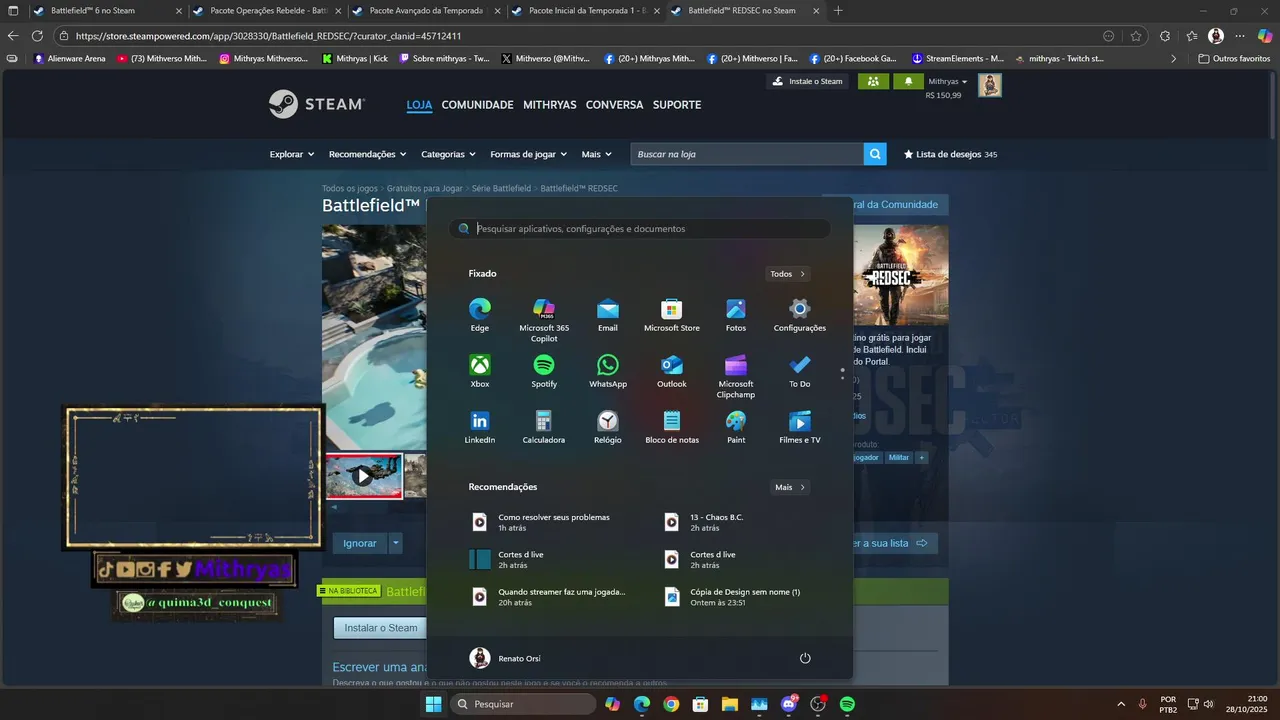The height and width of the screenshot is (720, 1280).
Task: Open Edge extensions puzzle icon
Action: 1165,36
